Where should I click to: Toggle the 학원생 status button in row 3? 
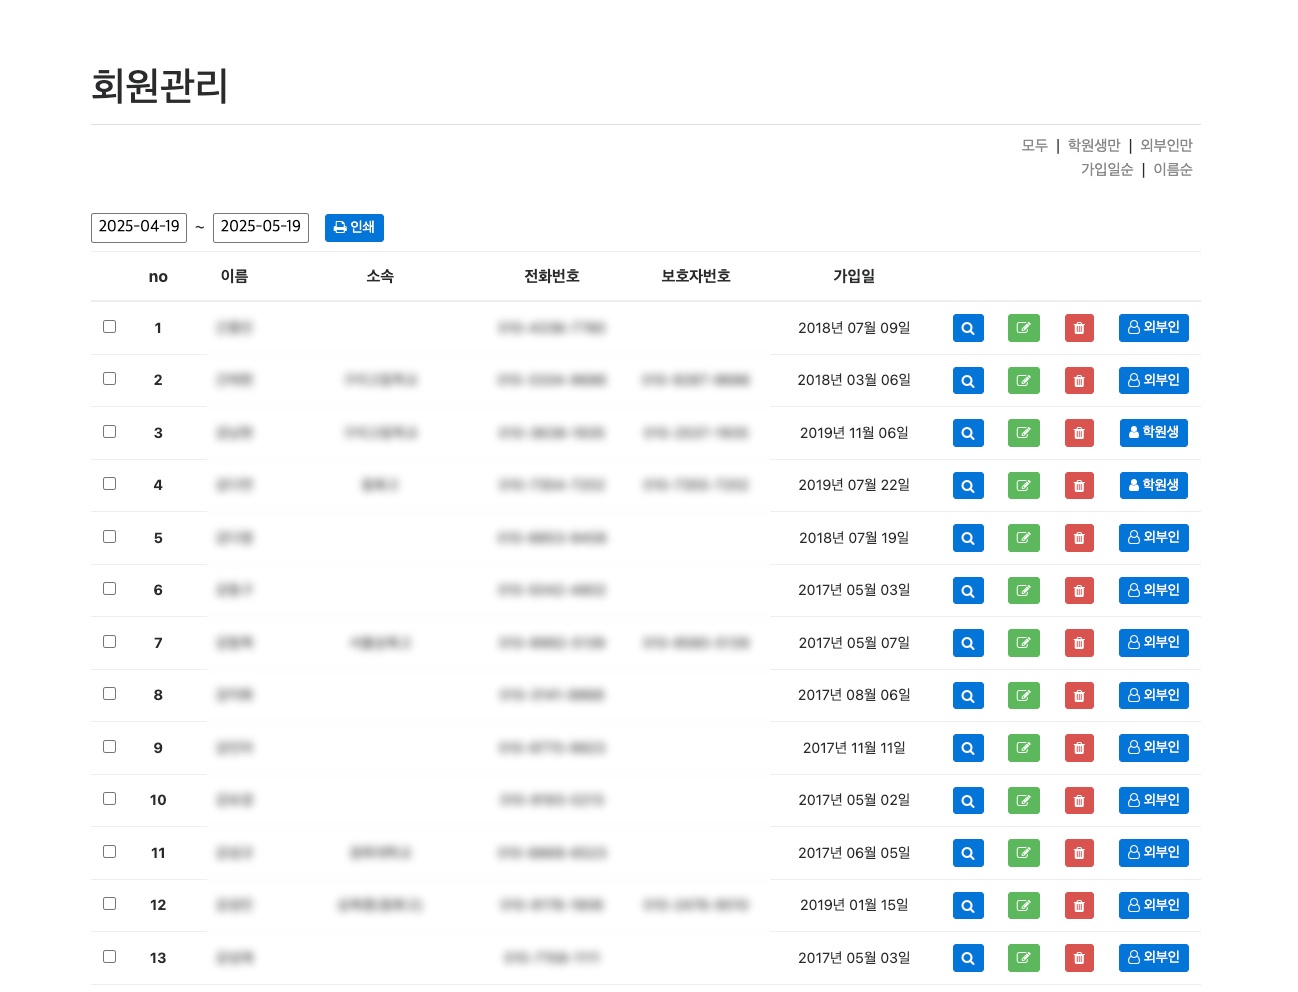1153,432
